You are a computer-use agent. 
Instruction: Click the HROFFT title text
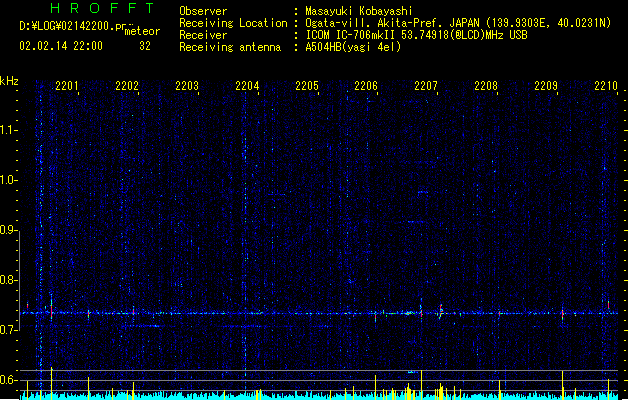click(x=102, y=8)
